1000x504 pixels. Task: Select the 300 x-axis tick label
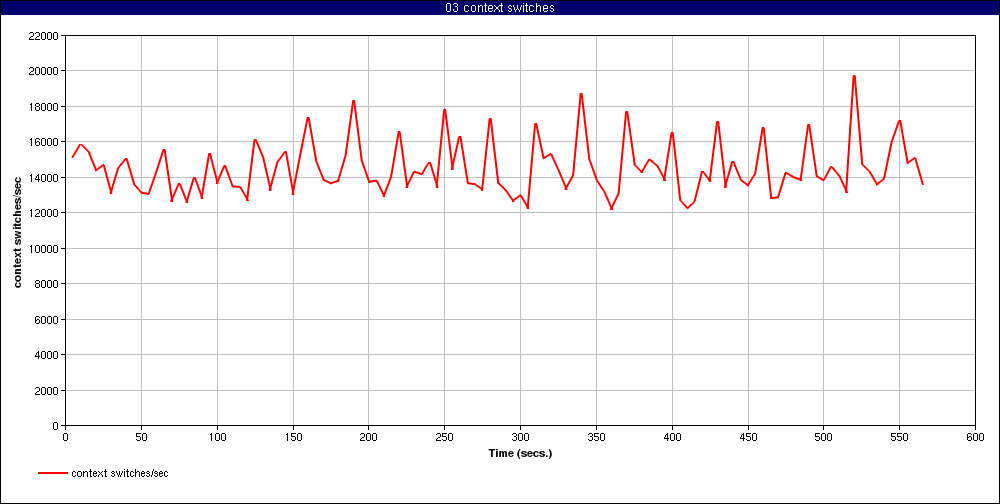click(520, 437)
